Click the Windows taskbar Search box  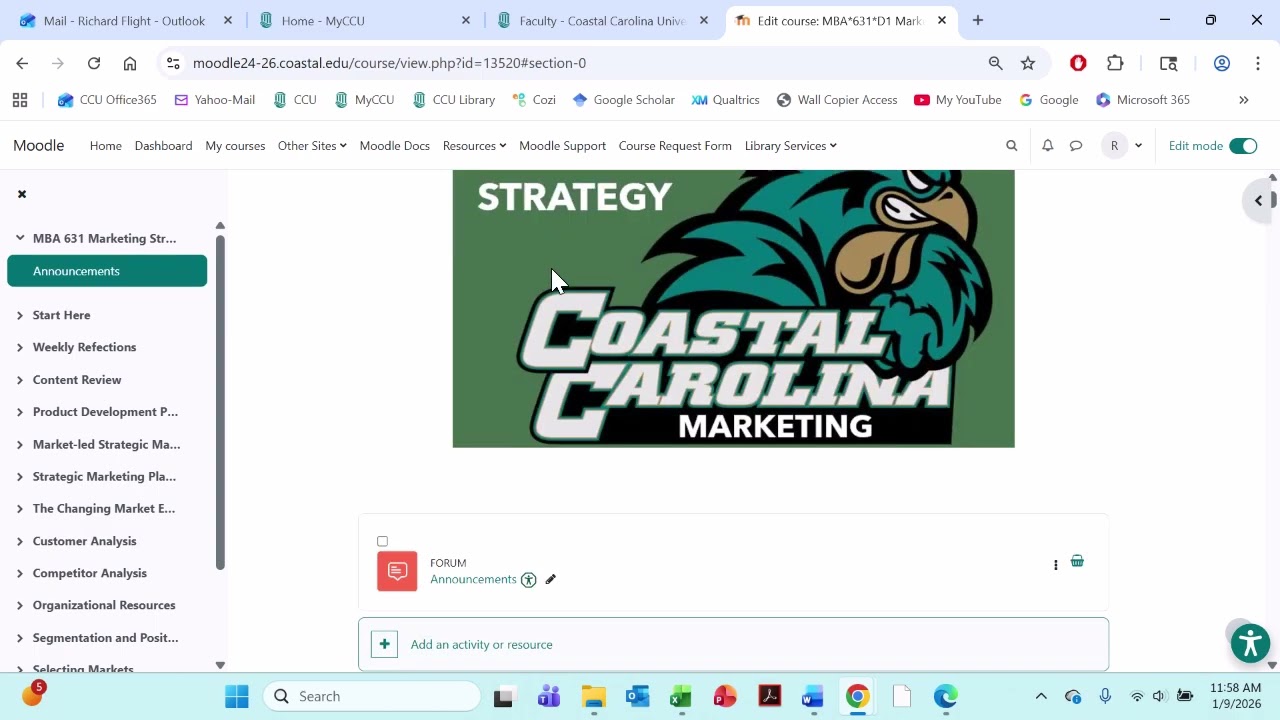pyautogui.click(x=372, y=696)
